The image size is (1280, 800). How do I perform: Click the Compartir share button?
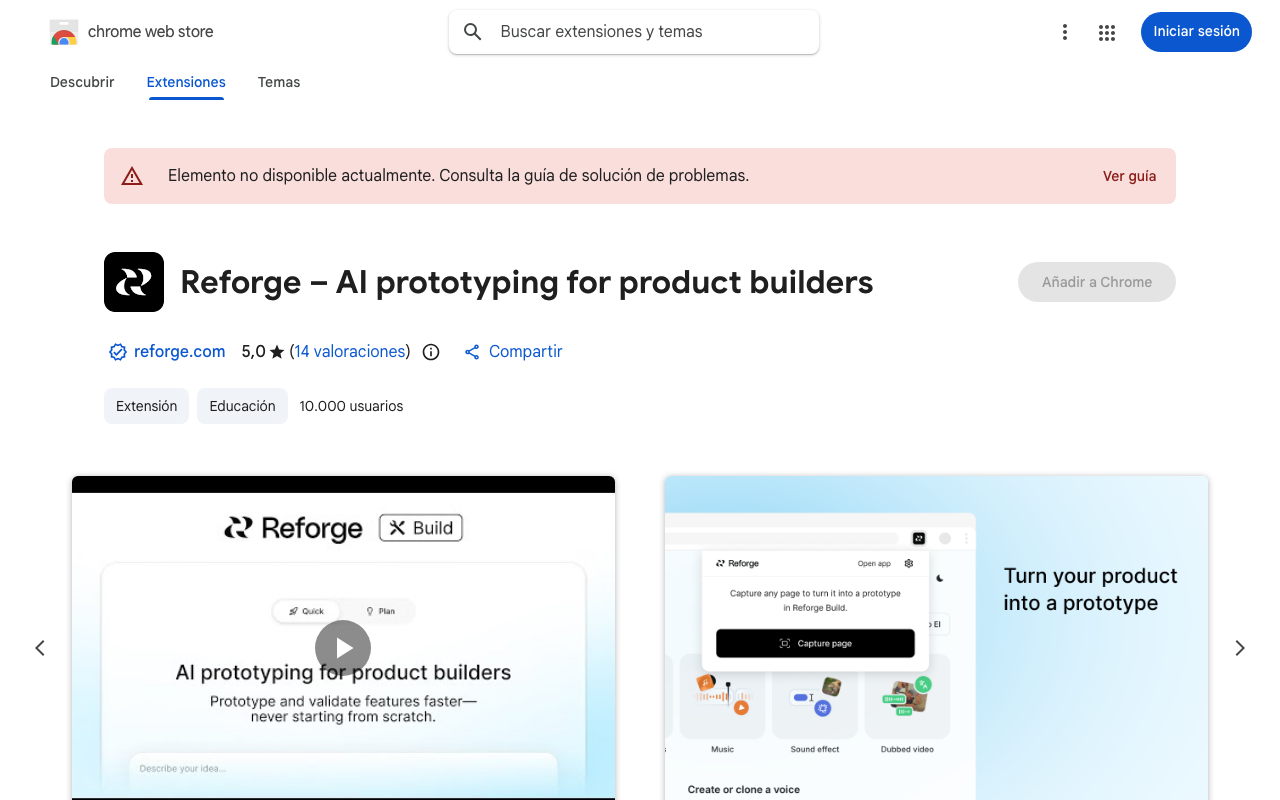click(x=514, y=352)
